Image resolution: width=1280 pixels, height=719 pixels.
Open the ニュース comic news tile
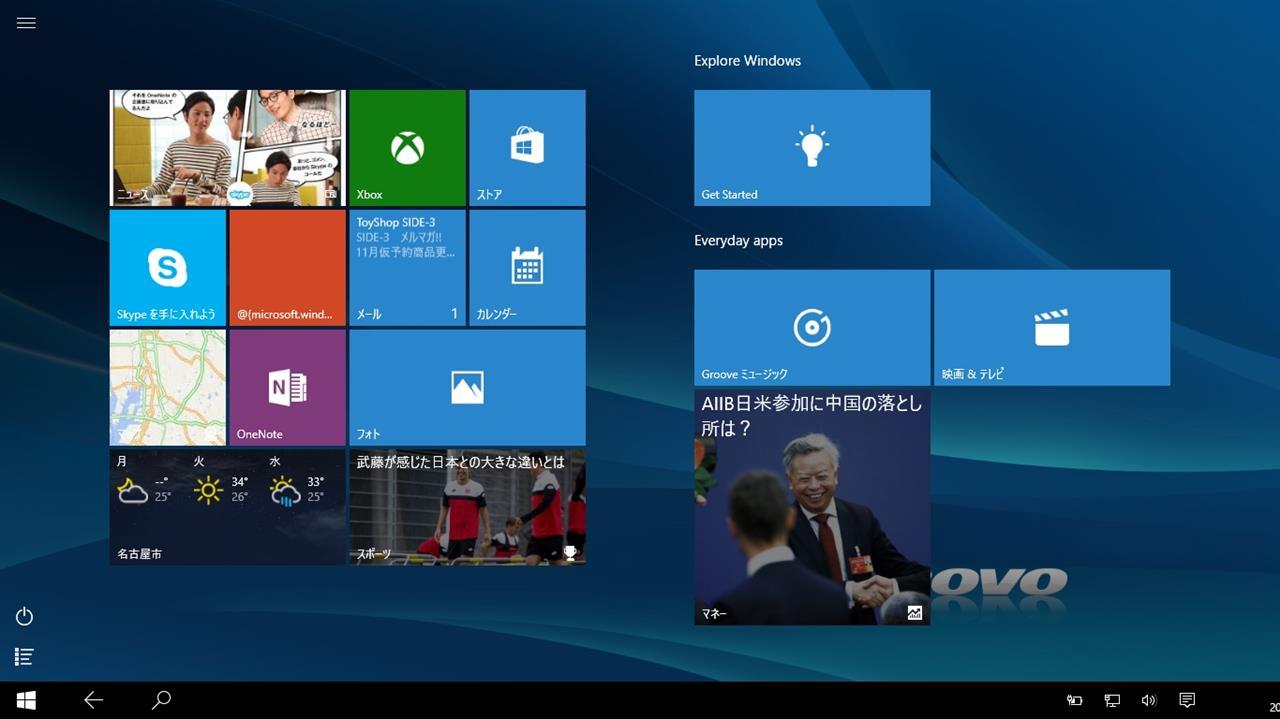[227, 148]
